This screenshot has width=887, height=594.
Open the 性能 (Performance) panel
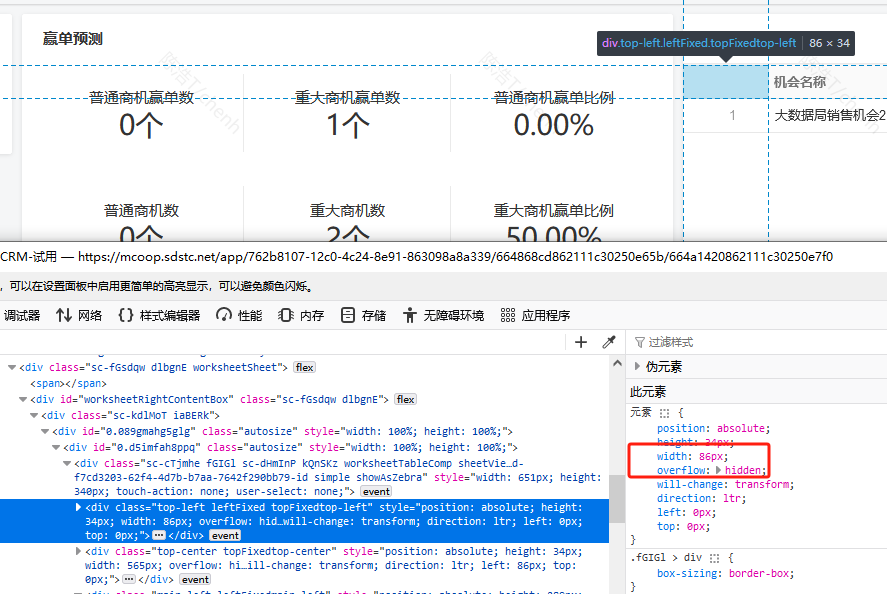coord(239,315)
